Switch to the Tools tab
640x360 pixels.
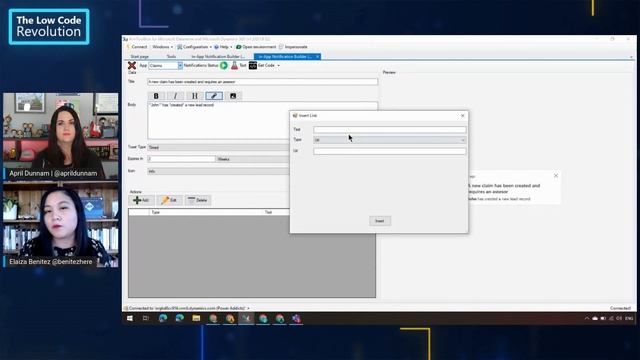tap(171, 57)
